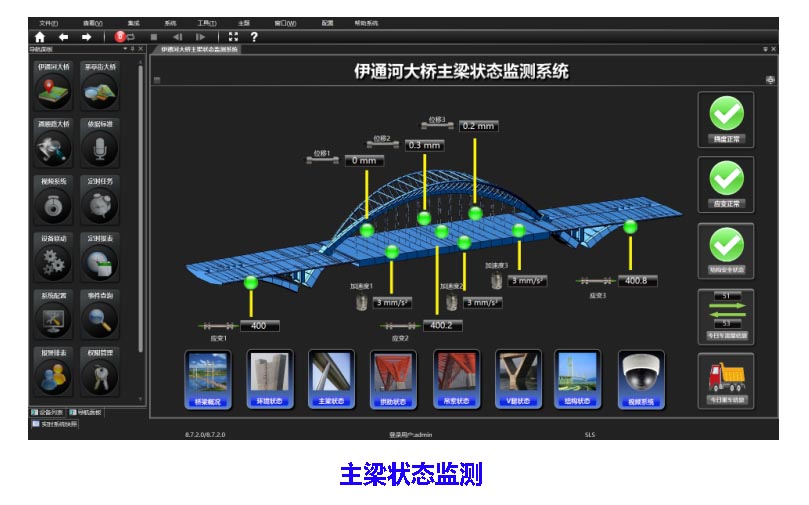The height and width of the screenshot is (505, 809).
Task: Expand the navigation panel header dropdown arrow
Action: pos(124,48)
